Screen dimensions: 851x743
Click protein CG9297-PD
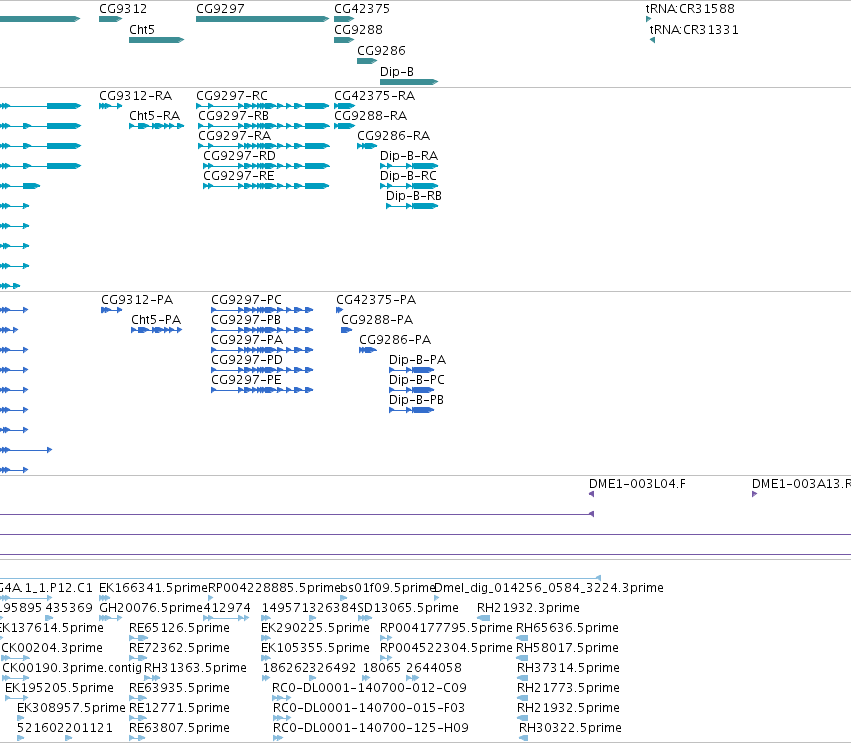(x=247, y=360)
